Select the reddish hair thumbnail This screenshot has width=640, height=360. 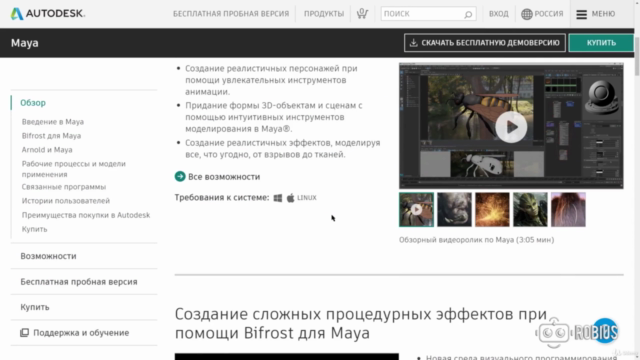(568, 209)
